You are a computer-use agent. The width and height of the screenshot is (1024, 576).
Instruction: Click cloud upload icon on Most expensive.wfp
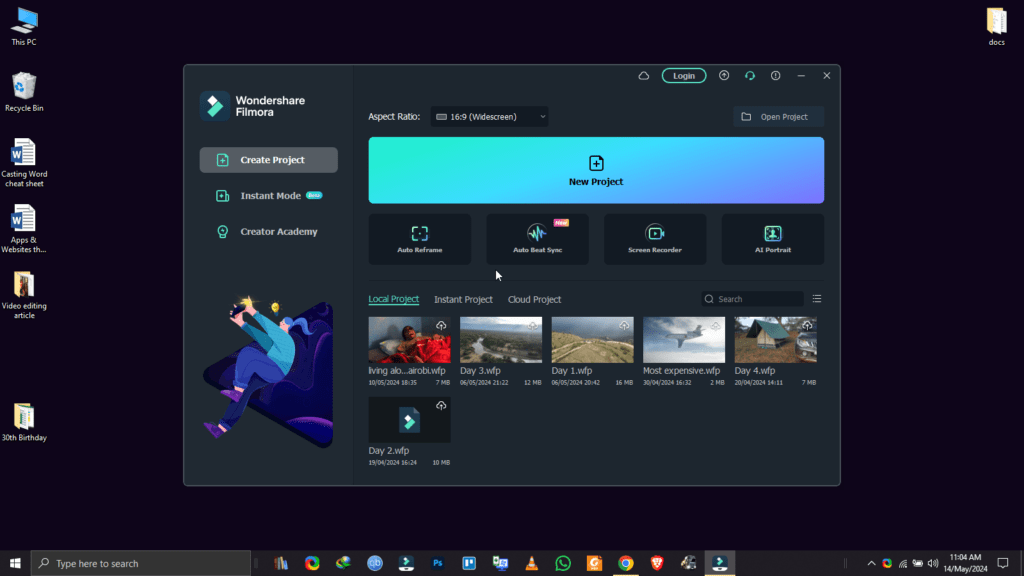coord(716,325)
